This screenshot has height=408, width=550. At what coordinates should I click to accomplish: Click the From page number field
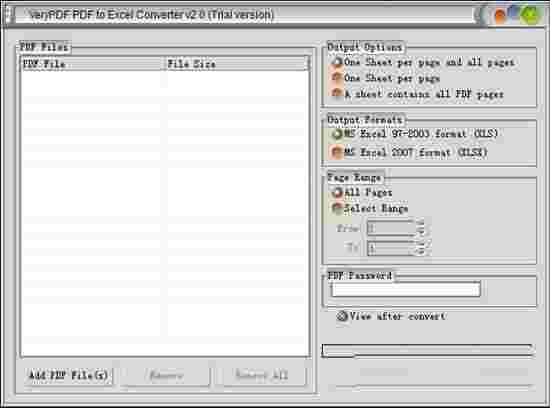click(391, 228)
